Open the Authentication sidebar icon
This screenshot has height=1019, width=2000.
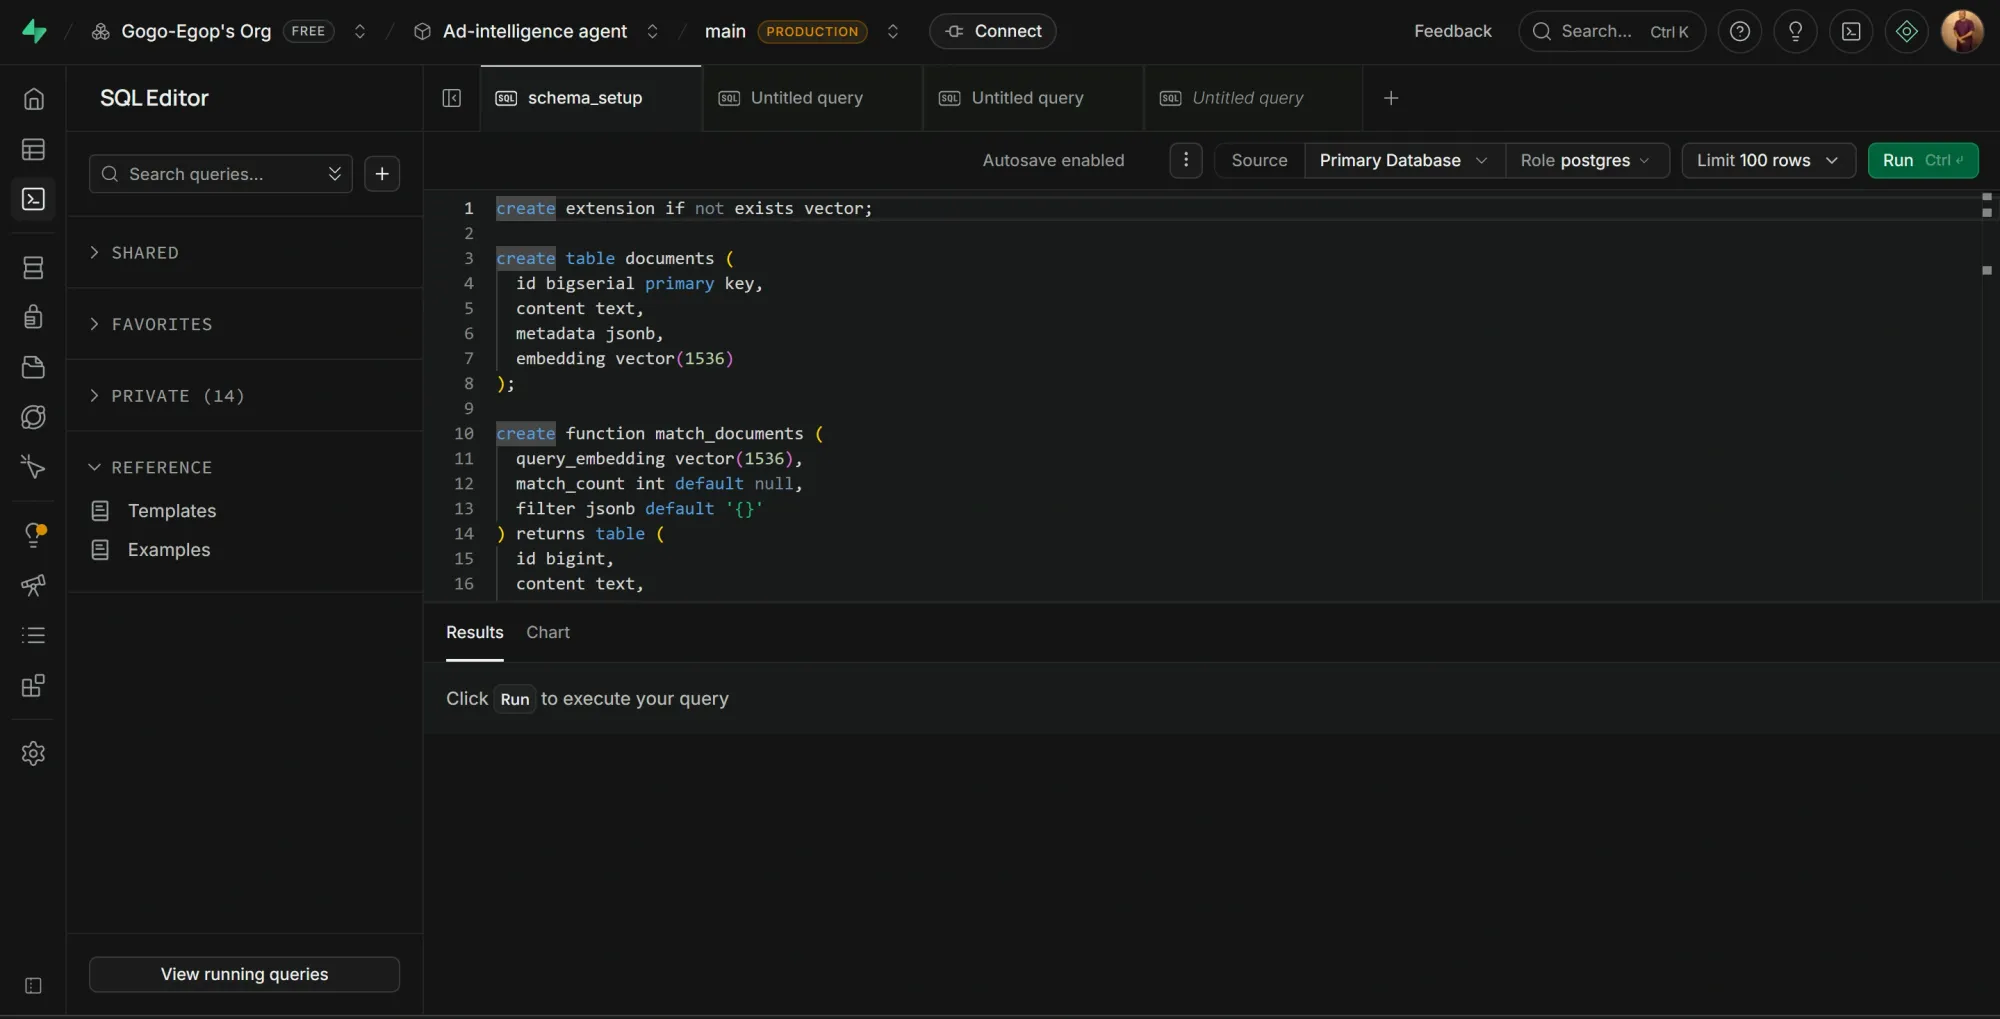[33, 317]
